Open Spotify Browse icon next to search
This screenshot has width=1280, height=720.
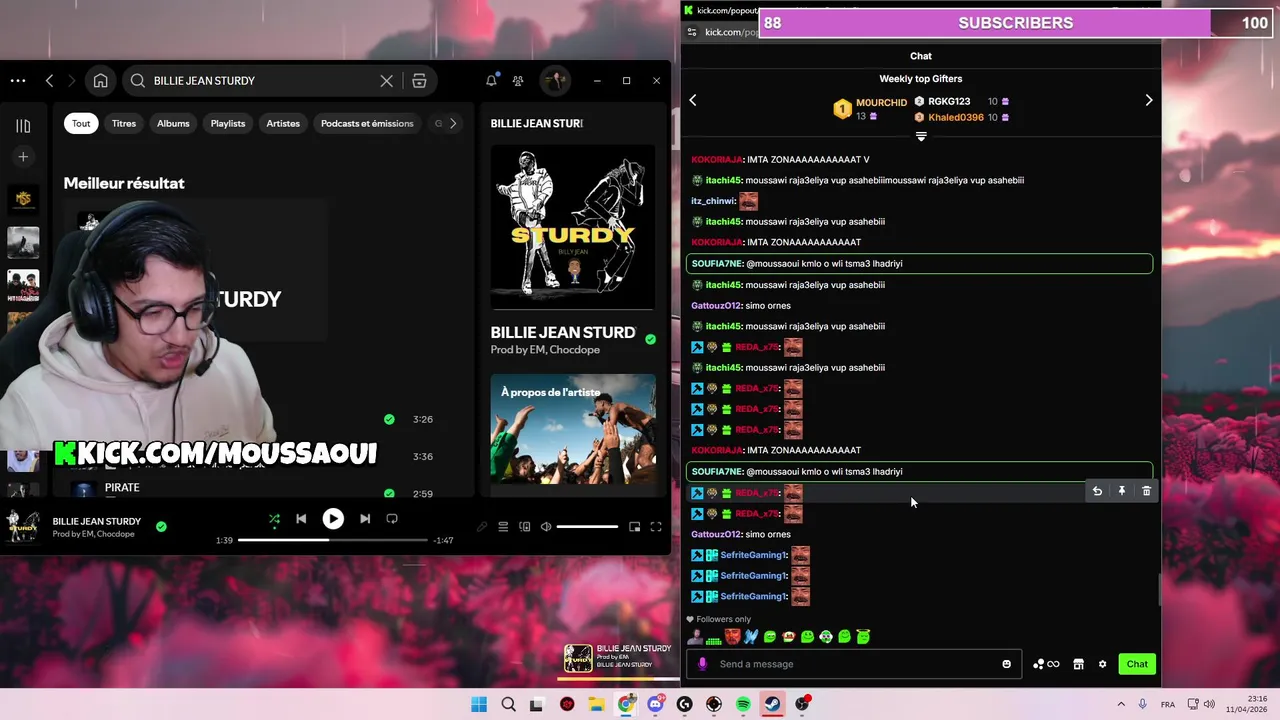[419, 81]
